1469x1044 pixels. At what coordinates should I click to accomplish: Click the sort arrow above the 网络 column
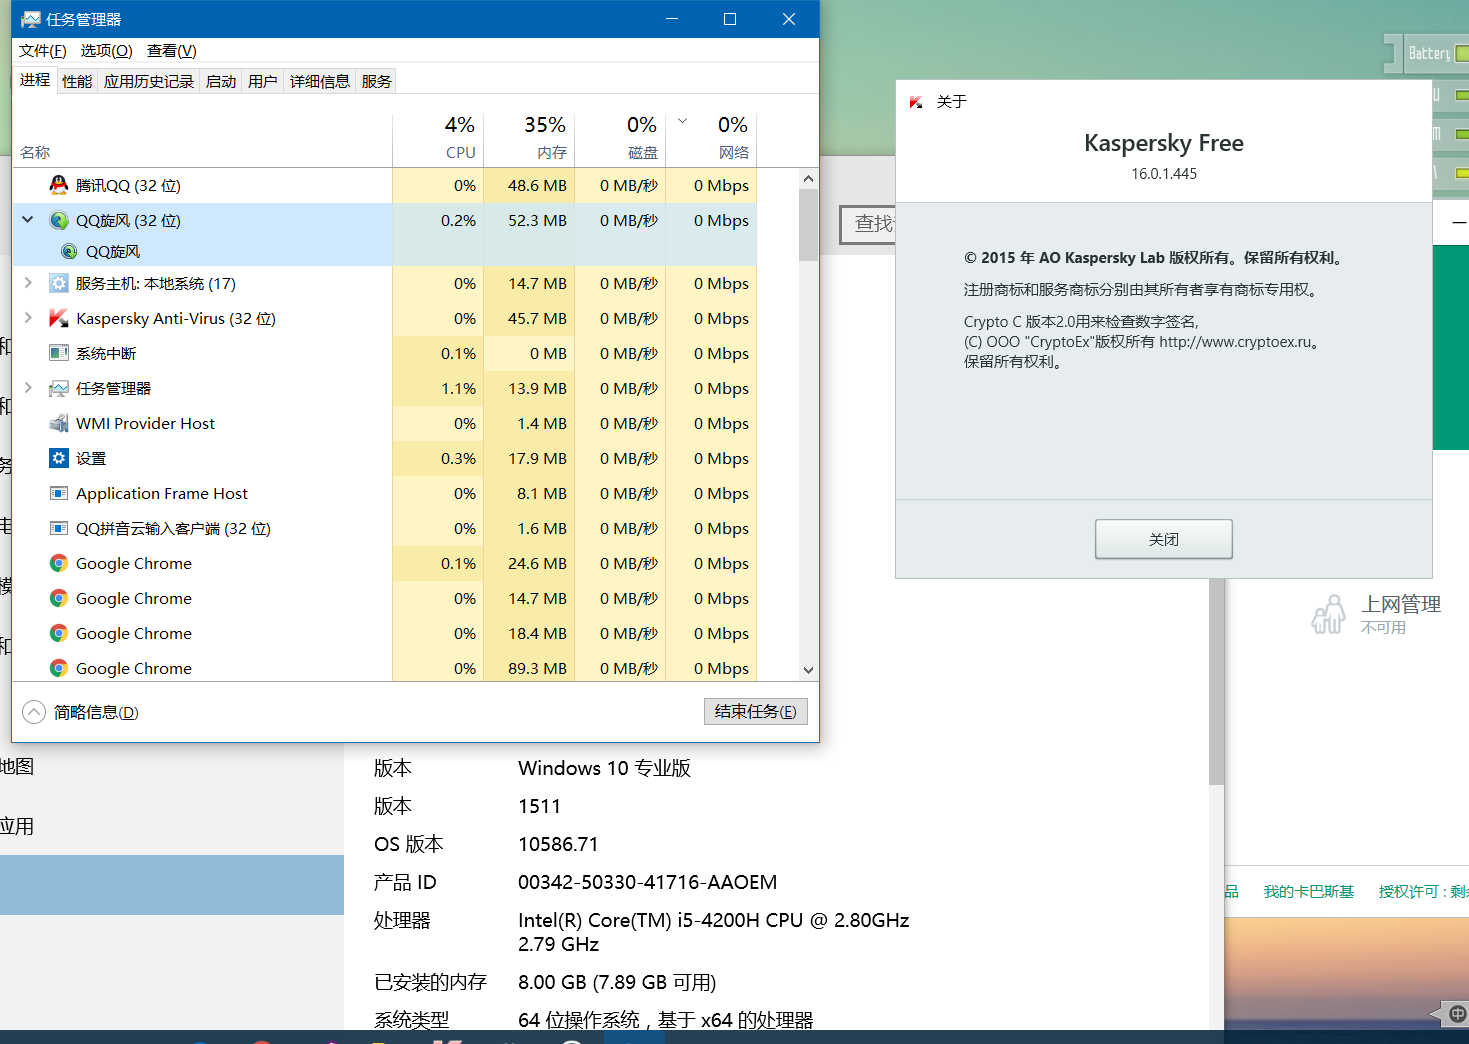pos(683,121)
